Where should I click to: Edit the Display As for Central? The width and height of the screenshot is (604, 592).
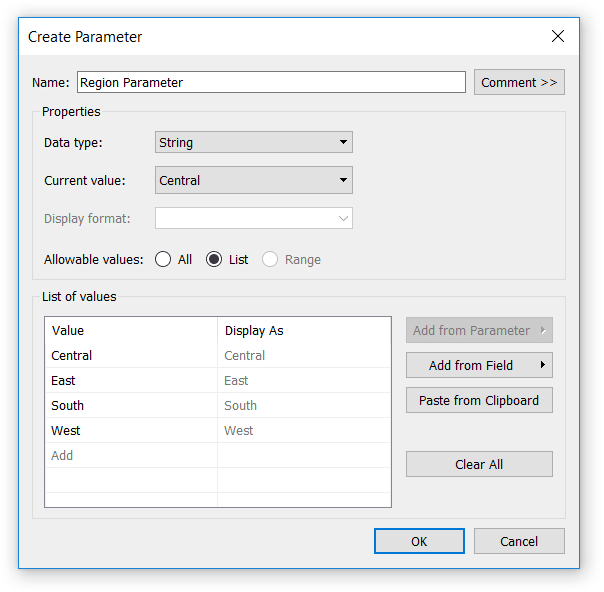click(x=303, y=356)
